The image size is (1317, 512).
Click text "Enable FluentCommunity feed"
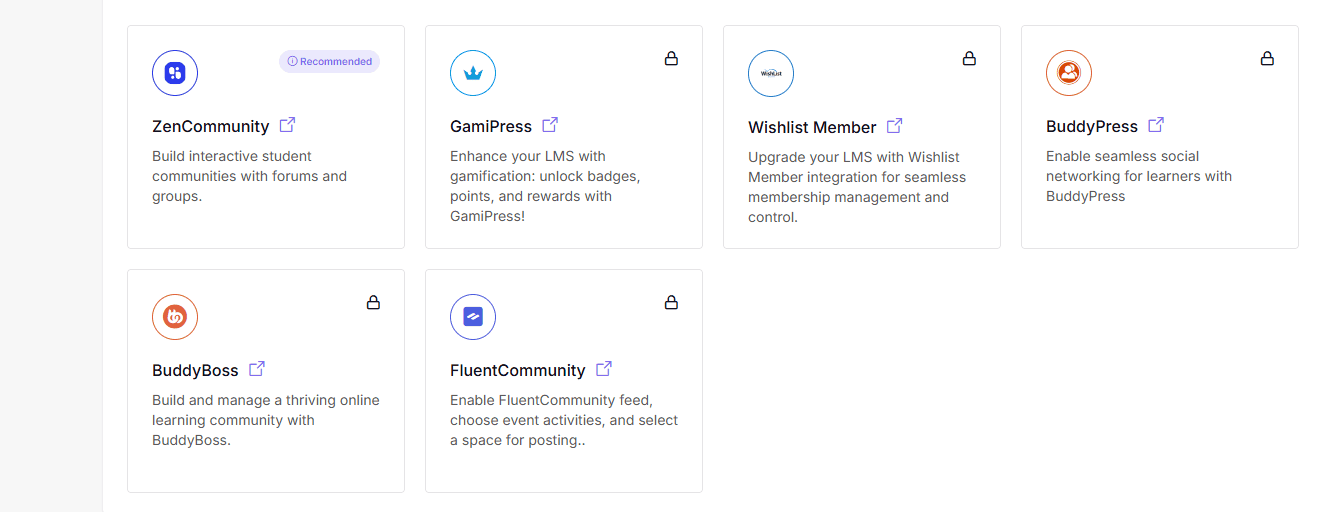point(549,400)
